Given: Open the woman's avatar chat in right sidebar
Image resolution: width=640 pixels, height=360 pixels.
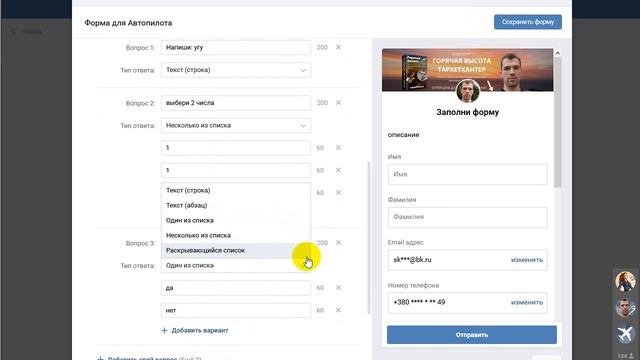Looking at the screenshot, I should [x=625, y=281].
